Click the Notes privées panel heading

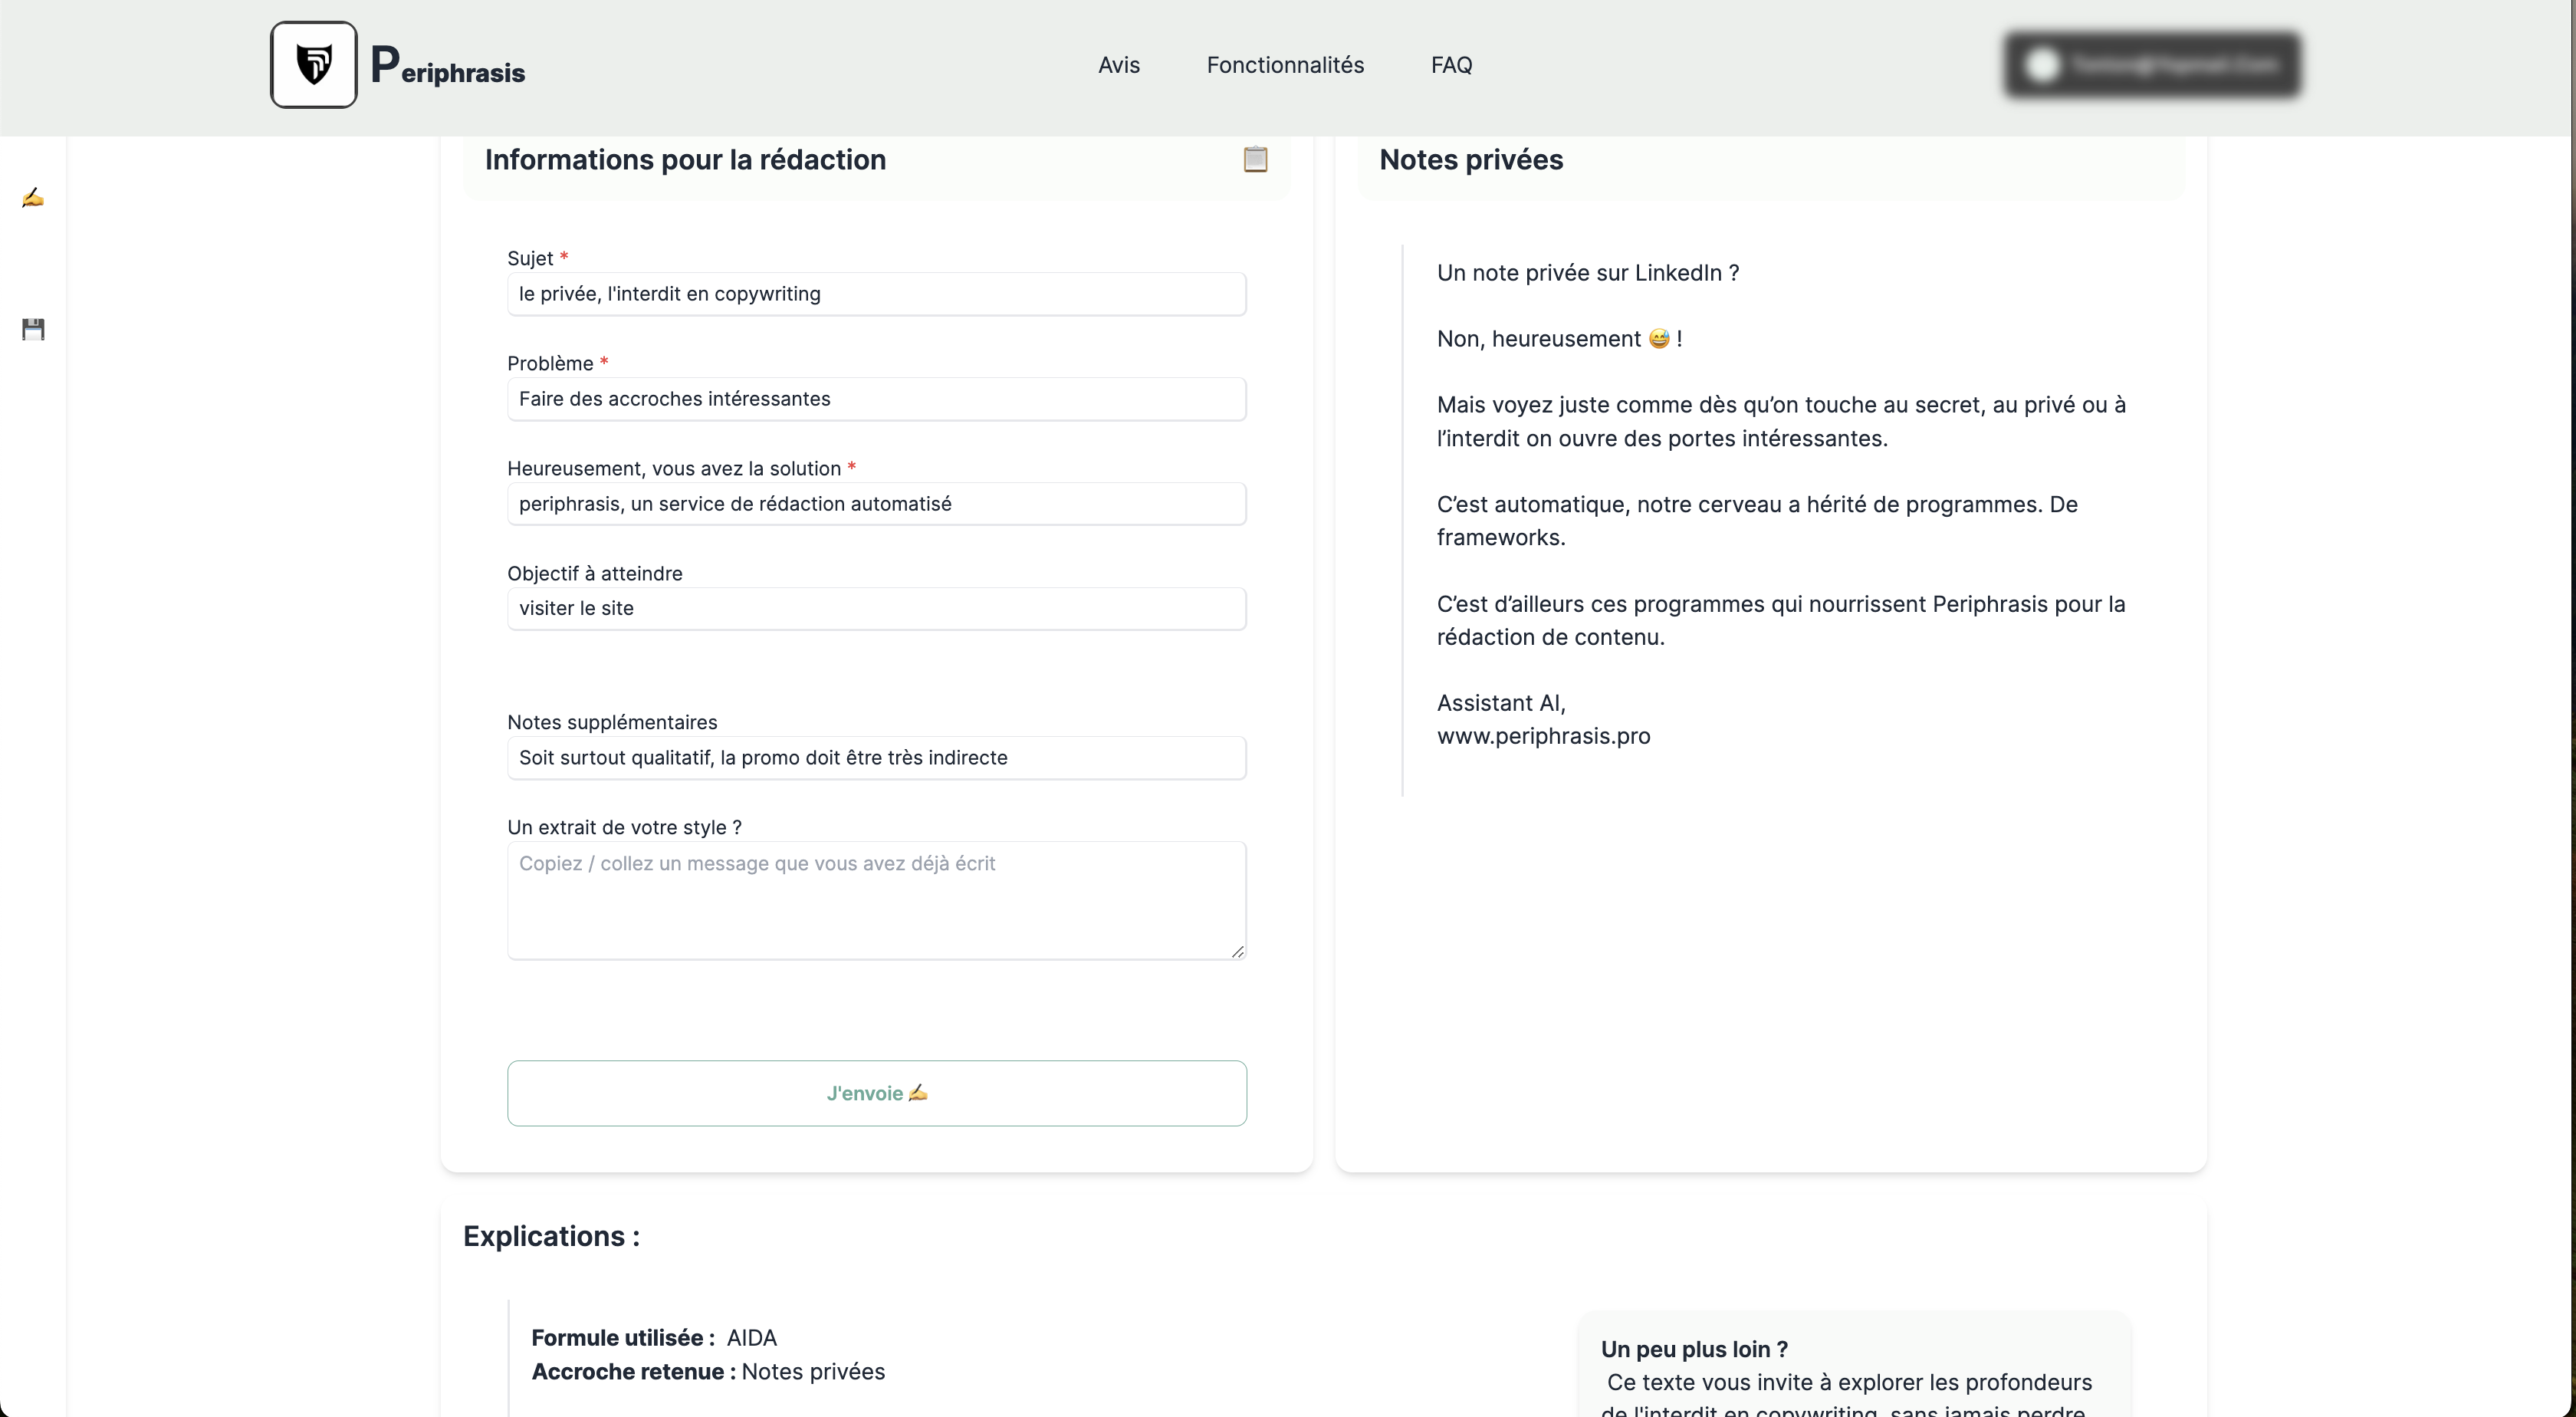(x=1470, y=160)
